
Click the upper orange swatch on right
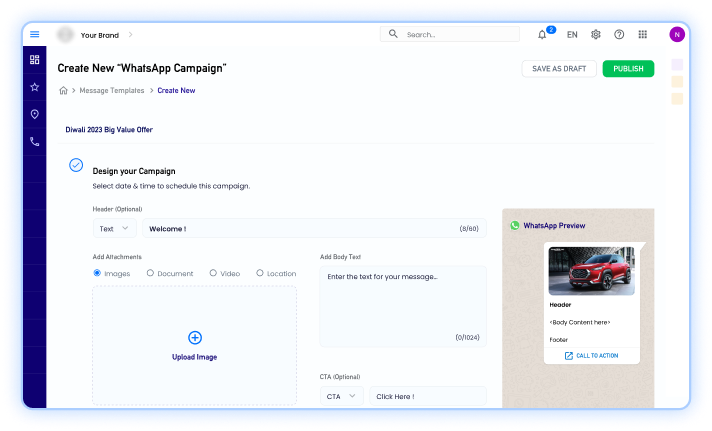tap(677, 82)
